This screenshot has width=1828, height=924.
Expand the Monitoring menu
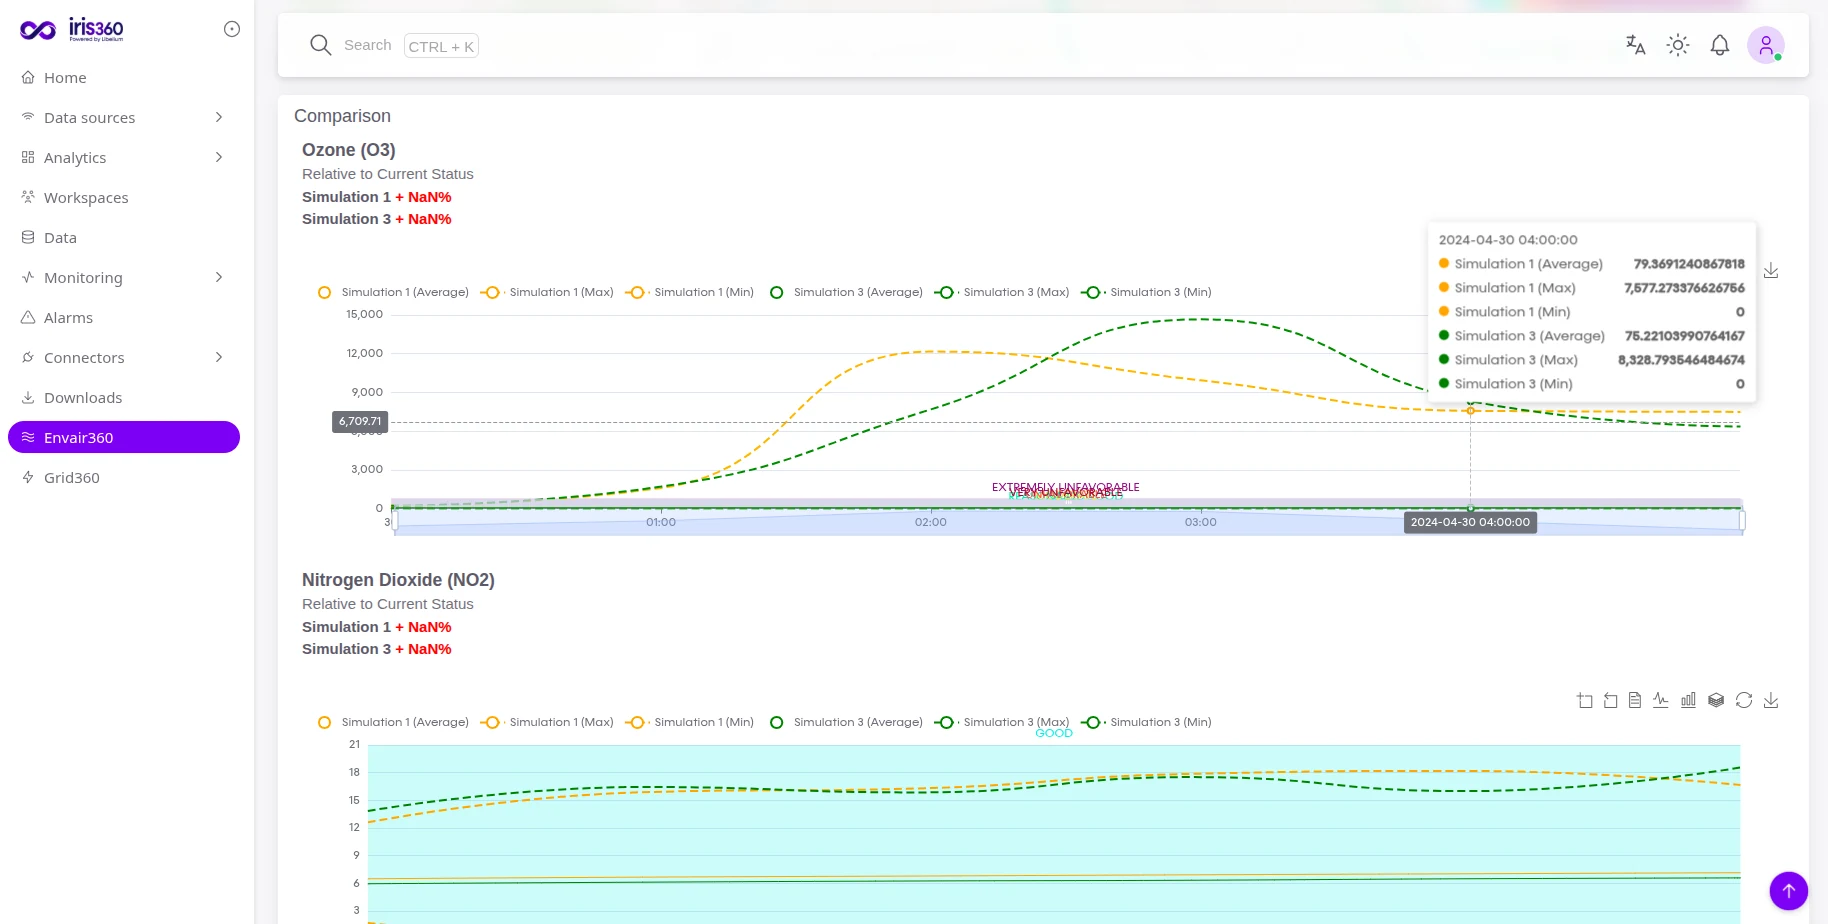123,277
